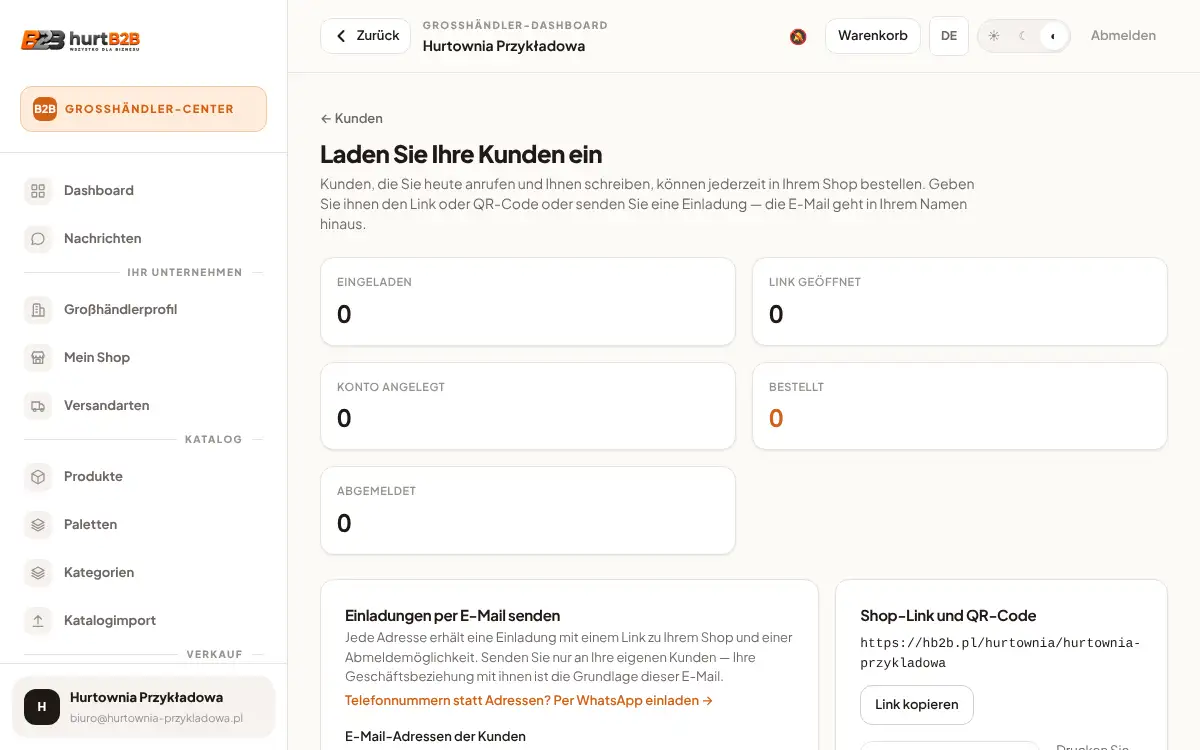Image resolution: width=1200 pixels, height=750 pixels.
Task: Click the Shop-Link und QR-Code heading
Action: point(948,616)
